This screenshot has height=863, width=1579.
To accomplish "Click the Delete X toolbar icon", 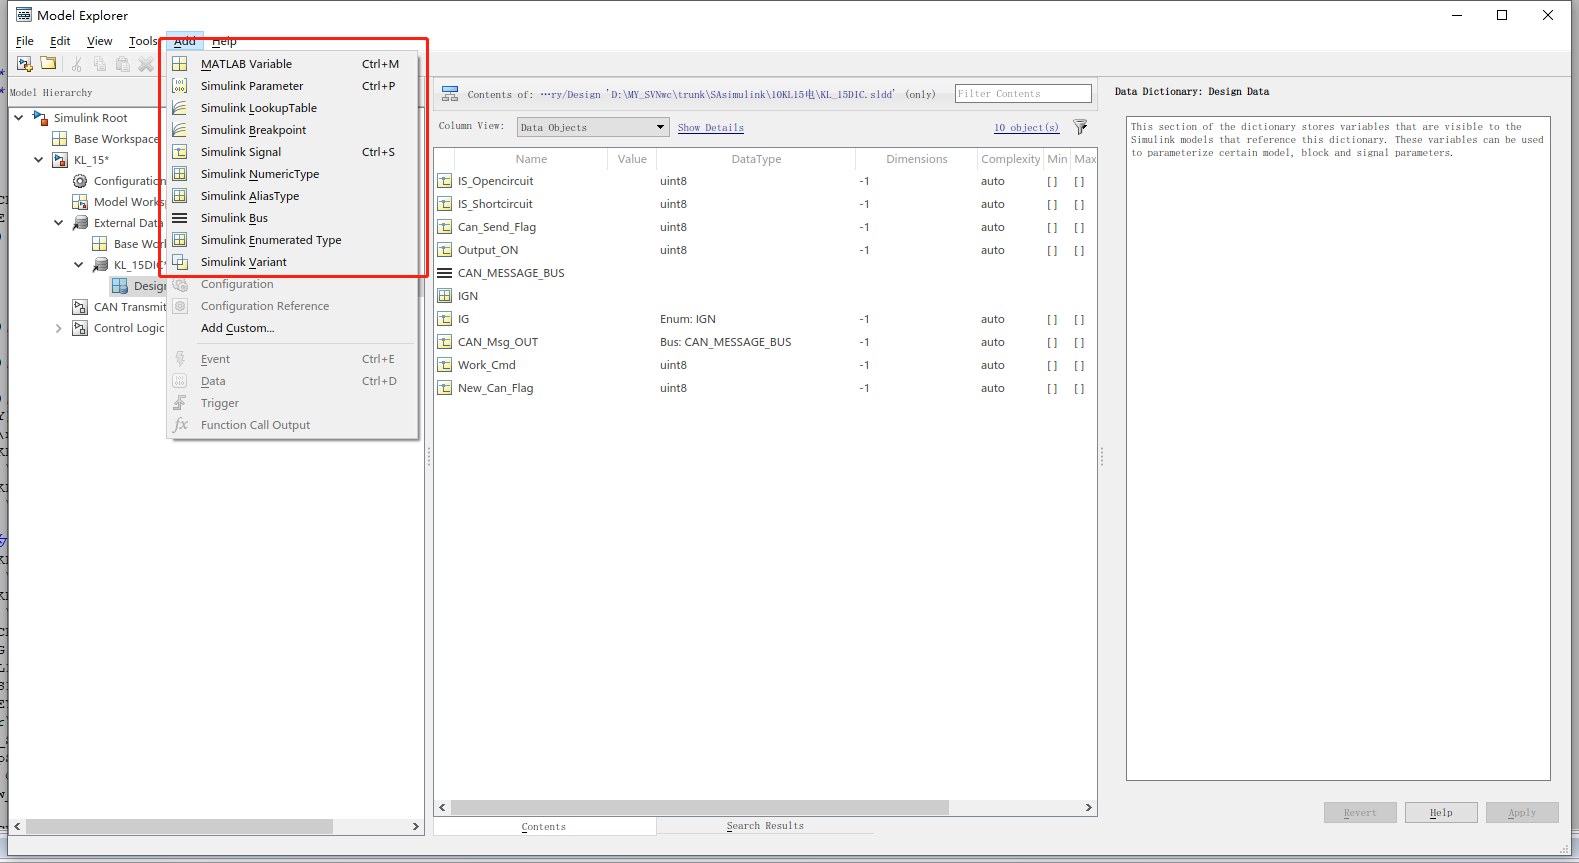I will click(146, 64).
